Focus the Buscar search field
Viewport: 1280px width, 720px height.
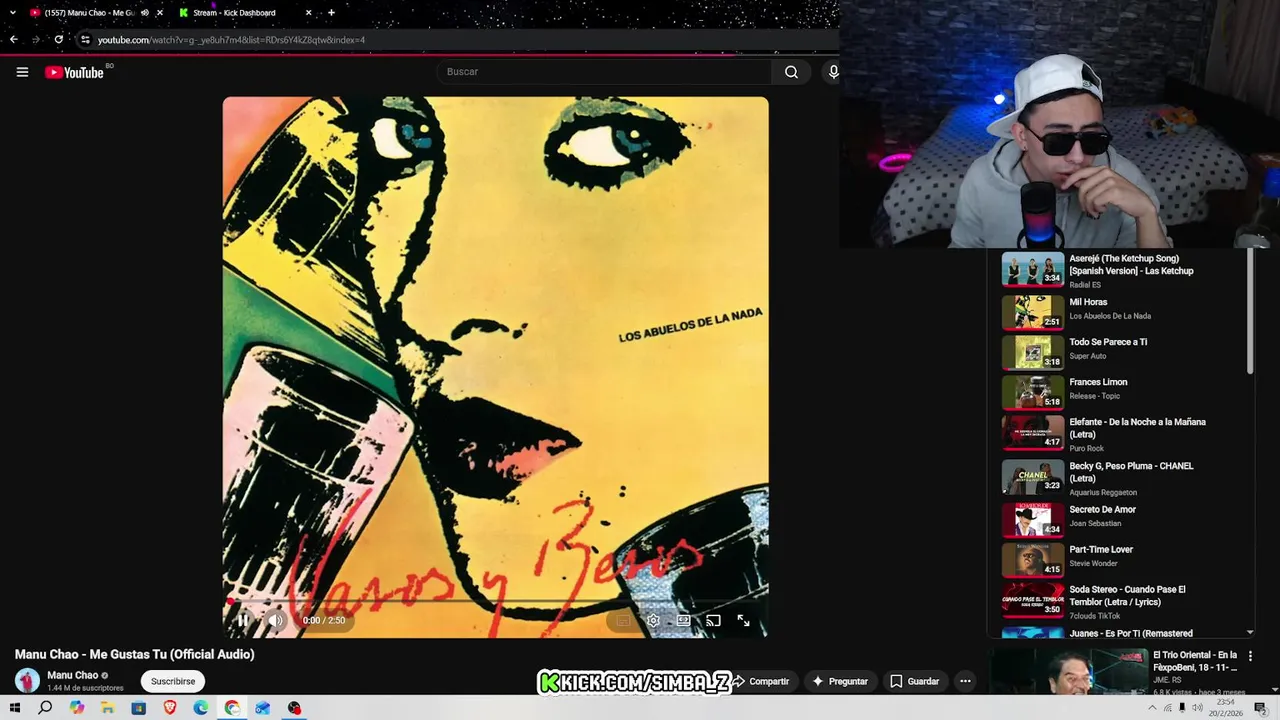coord(605,72)
